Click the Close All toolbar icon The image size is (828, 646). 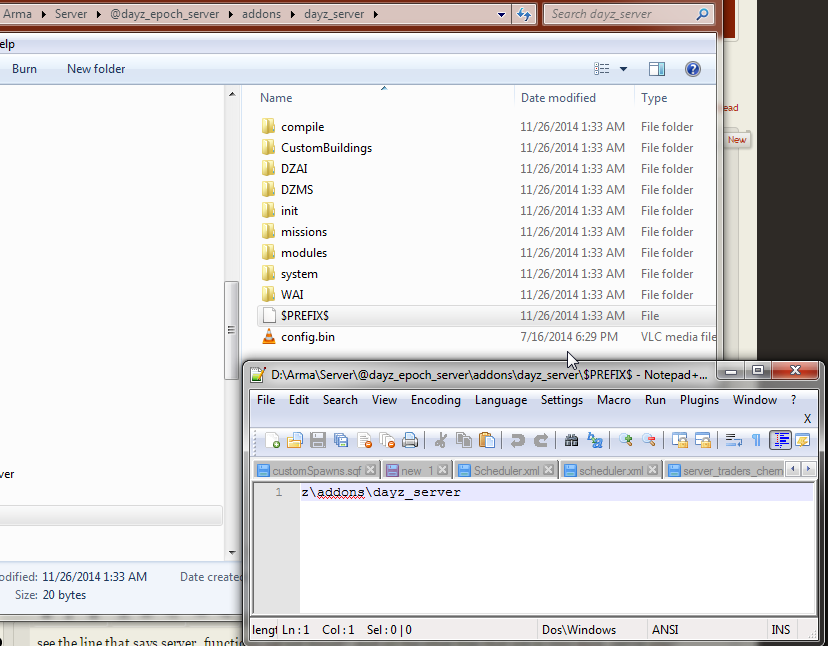click(x=387, y=440)
